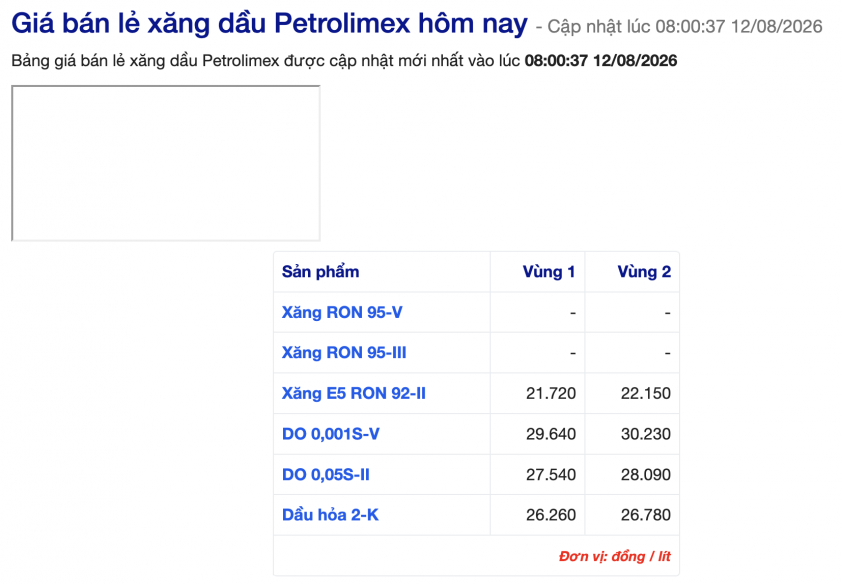
Task: Open the Dầu hỏa 2-K product link
Action: (330, 515)
